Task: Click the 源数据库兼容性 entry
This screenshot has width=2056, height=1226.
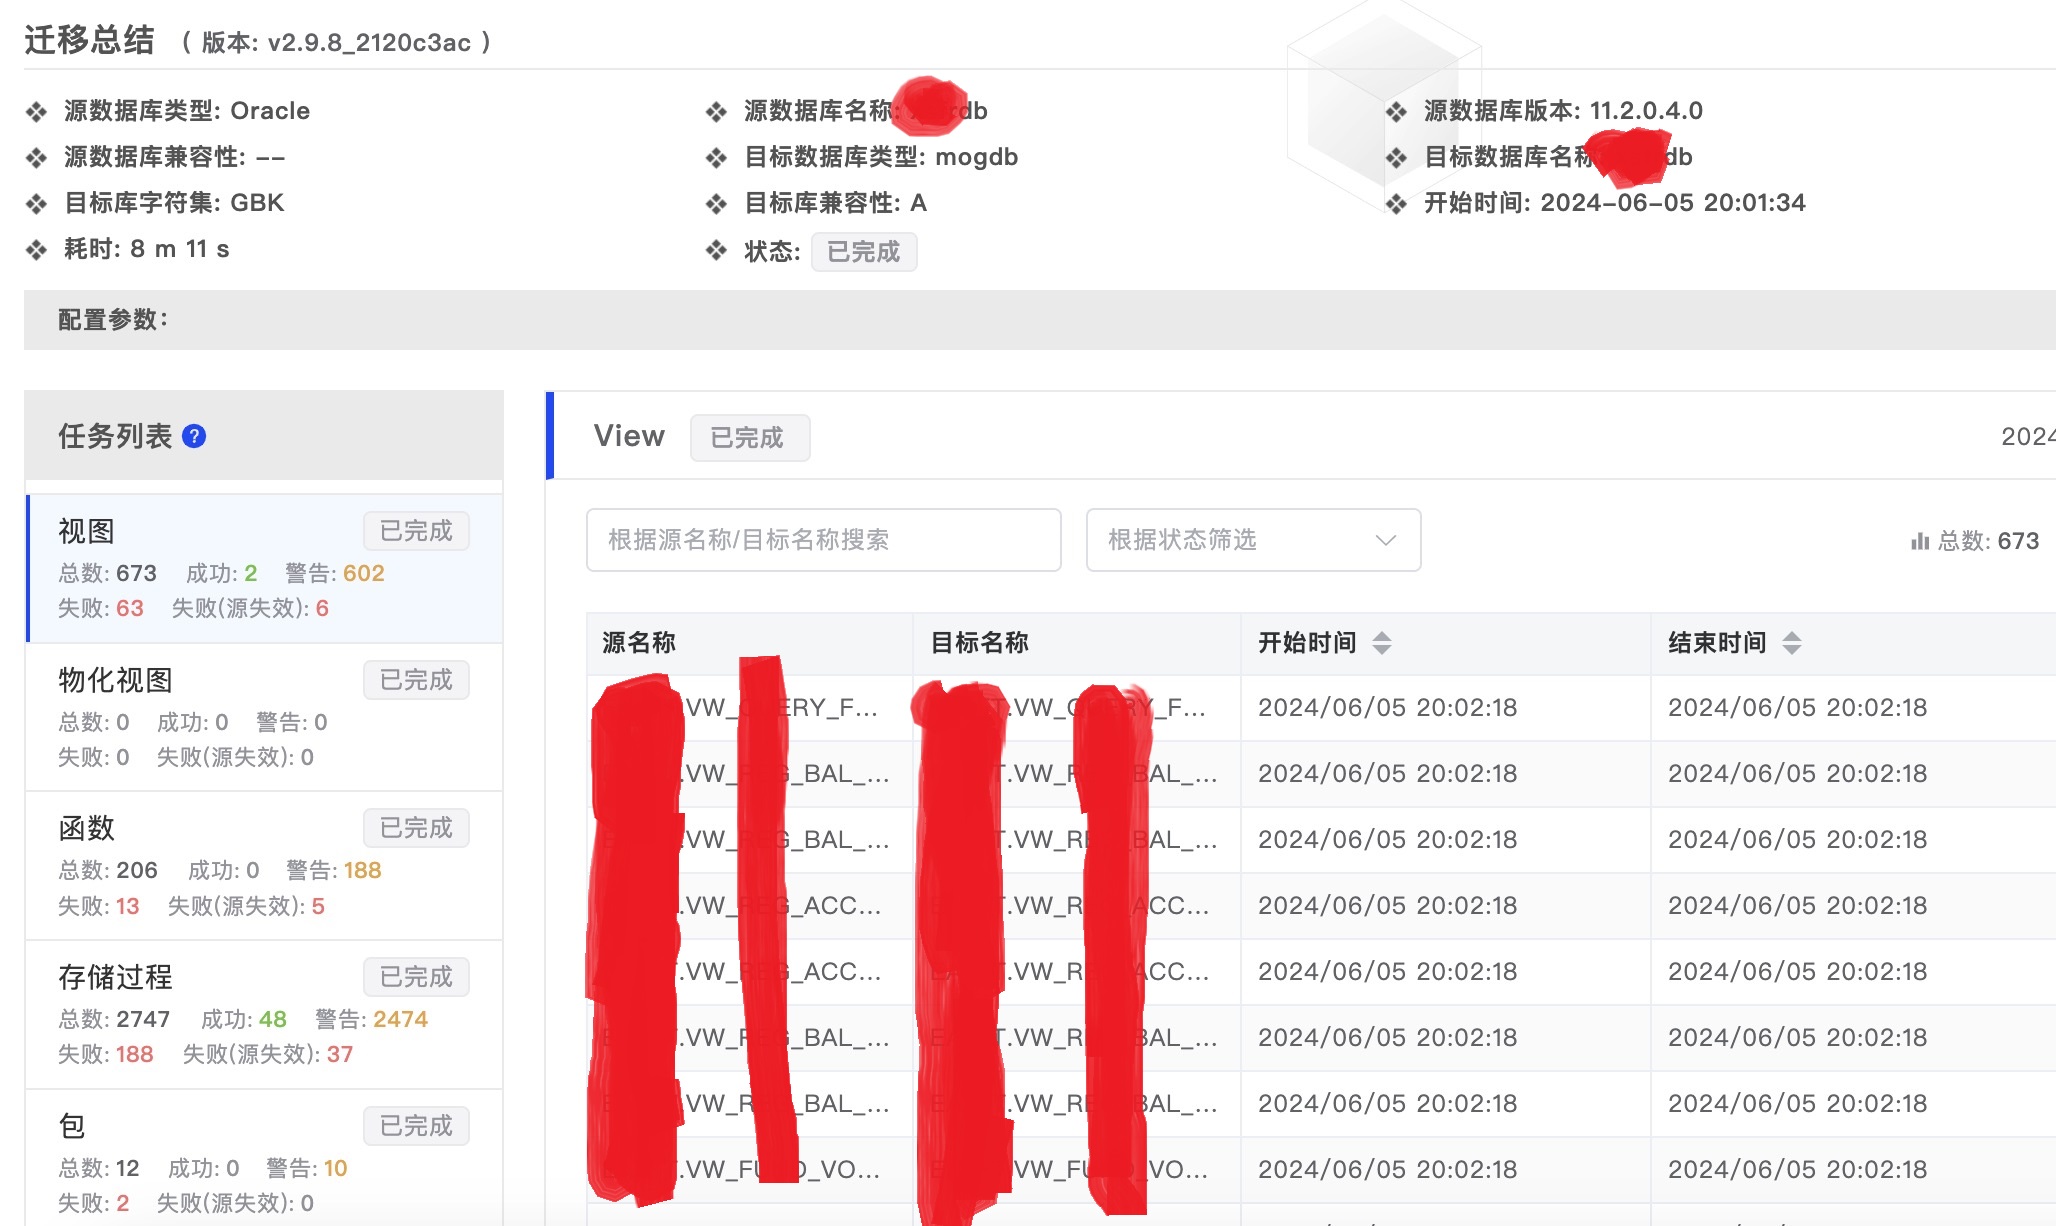Action: click(x=175, y=157)
